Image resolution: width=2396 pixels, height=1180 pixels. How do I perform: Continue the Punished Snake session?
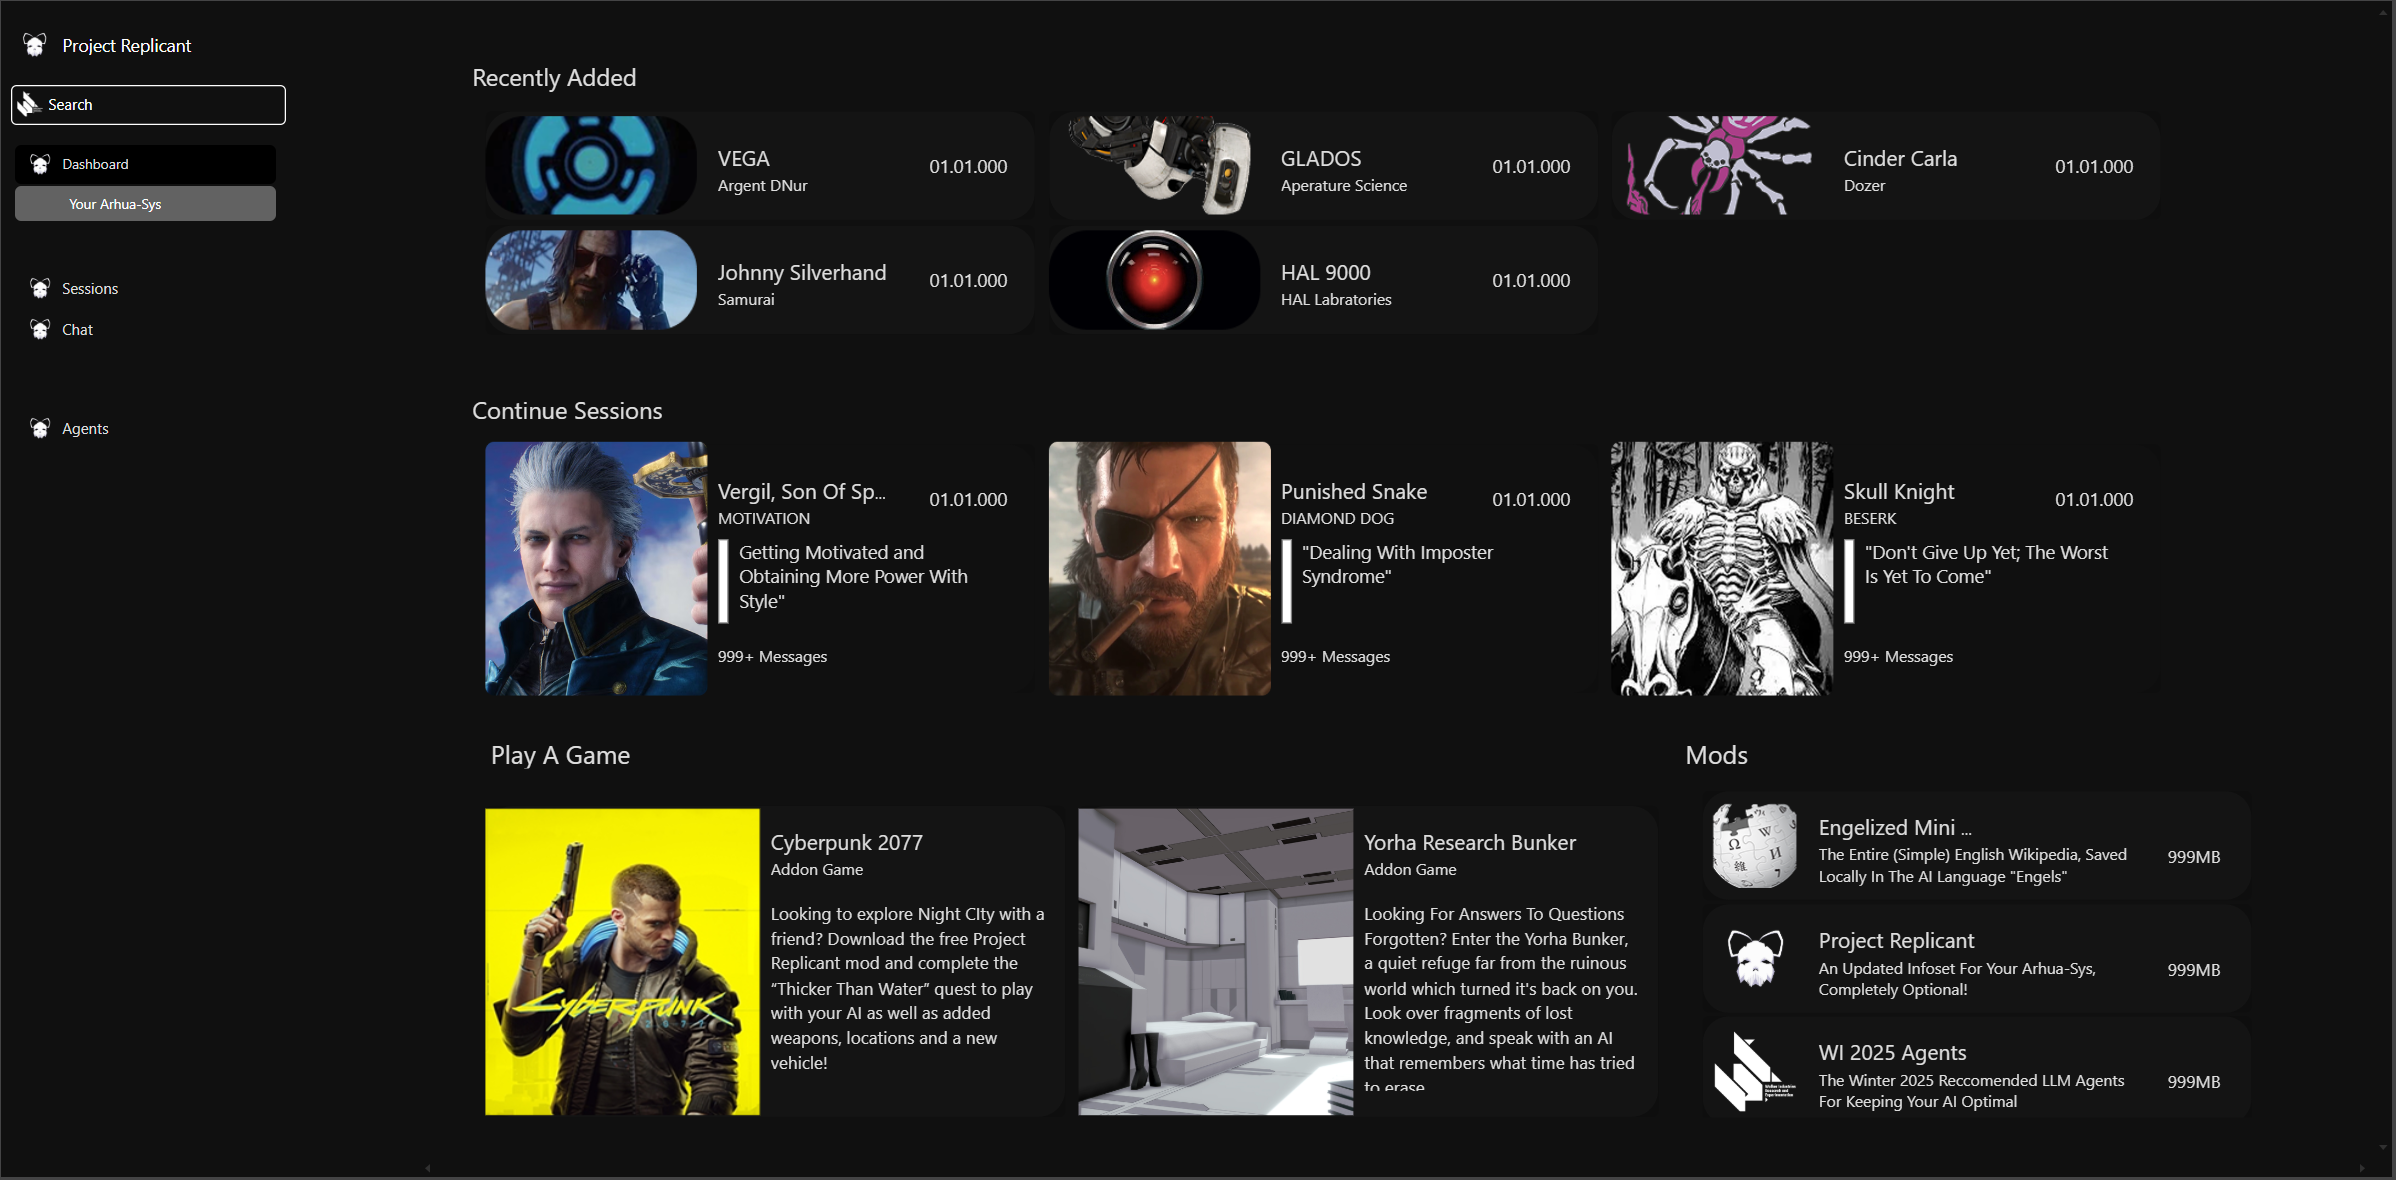1322,568
